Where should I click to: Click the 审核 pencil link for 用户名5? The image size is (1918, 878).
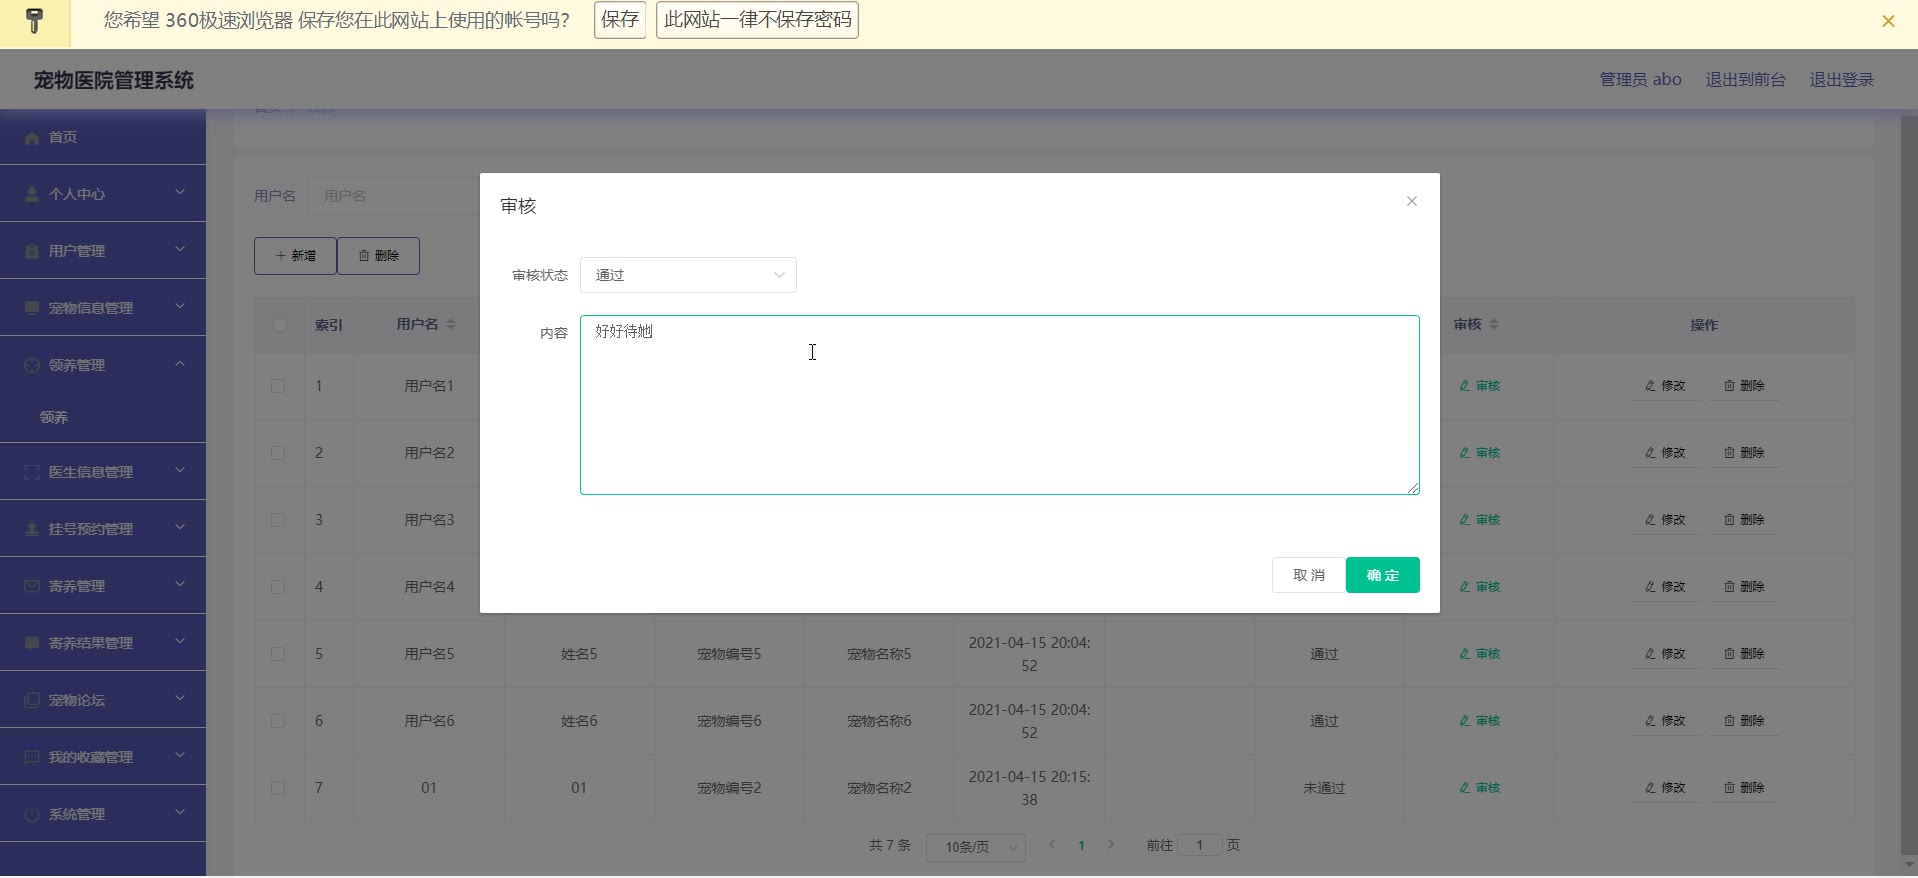pos(1480,654)
